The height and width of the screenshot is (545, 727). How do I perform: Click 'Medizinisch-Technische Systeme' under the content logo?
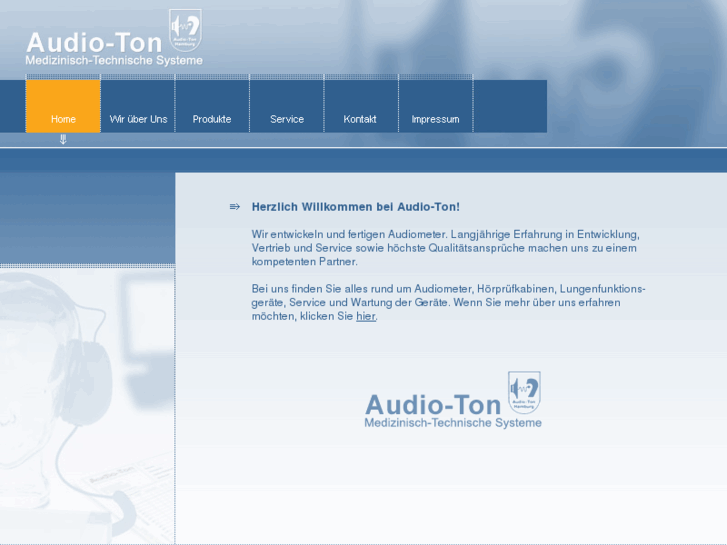pyautogui.click(x=453, y=423)
